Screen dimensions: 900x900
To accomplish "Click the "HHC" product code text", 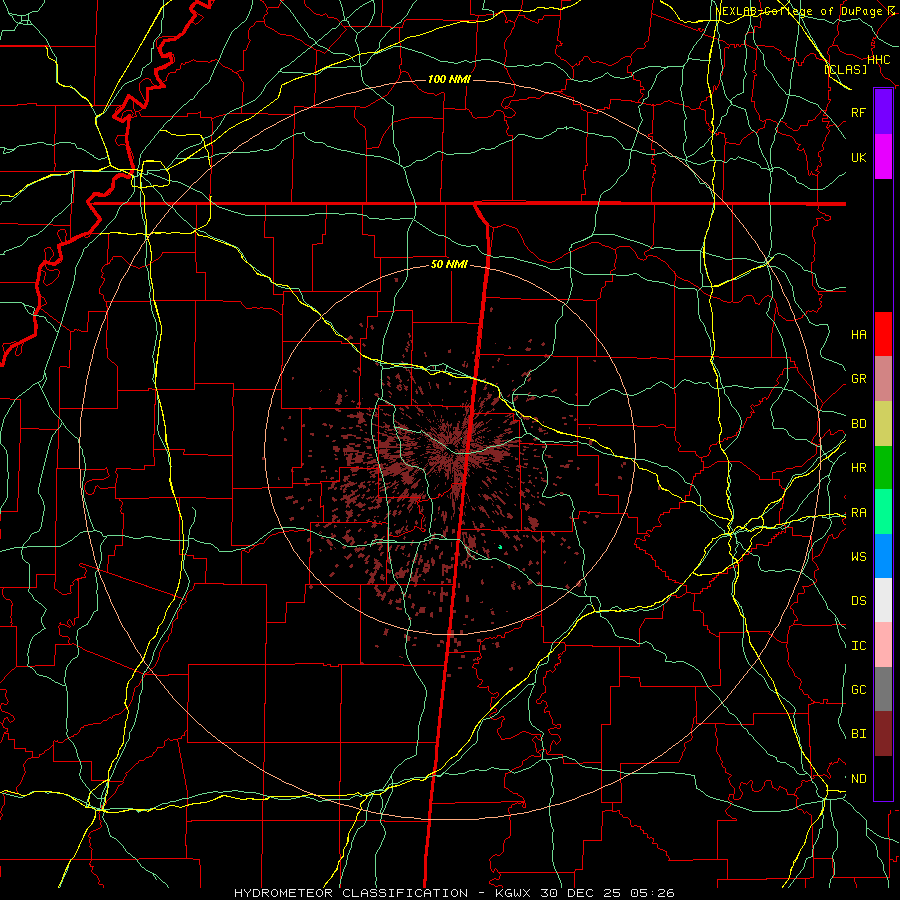I will [878, 60].
